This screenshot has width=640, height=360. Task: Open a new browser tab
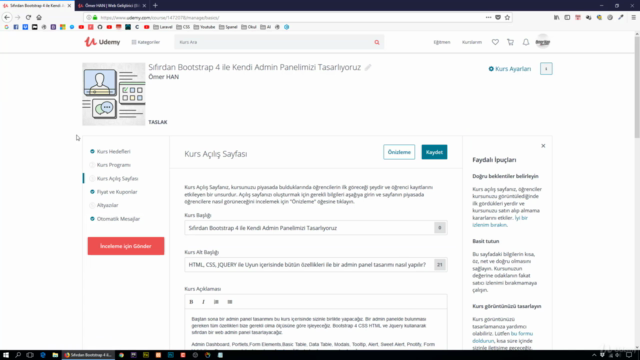click(155, 6)
